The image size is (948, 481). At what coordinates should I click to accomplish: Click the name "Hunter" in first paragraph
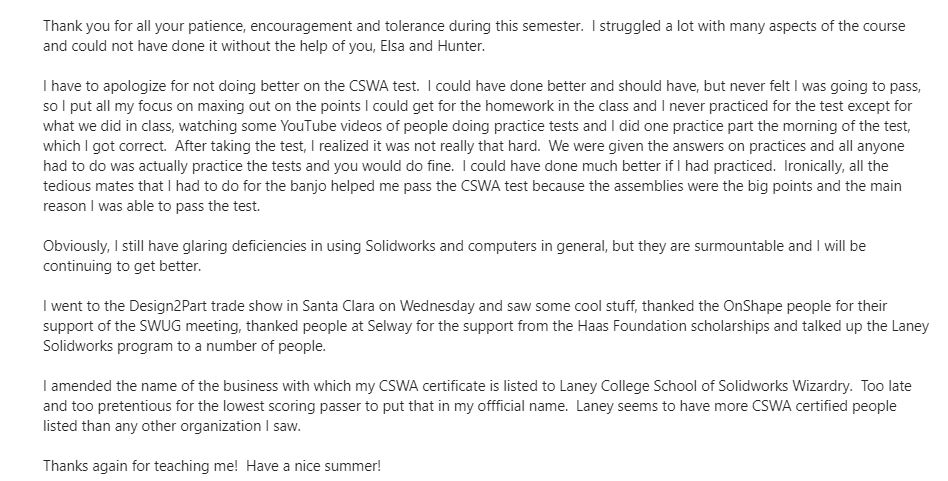coord(464,46)
